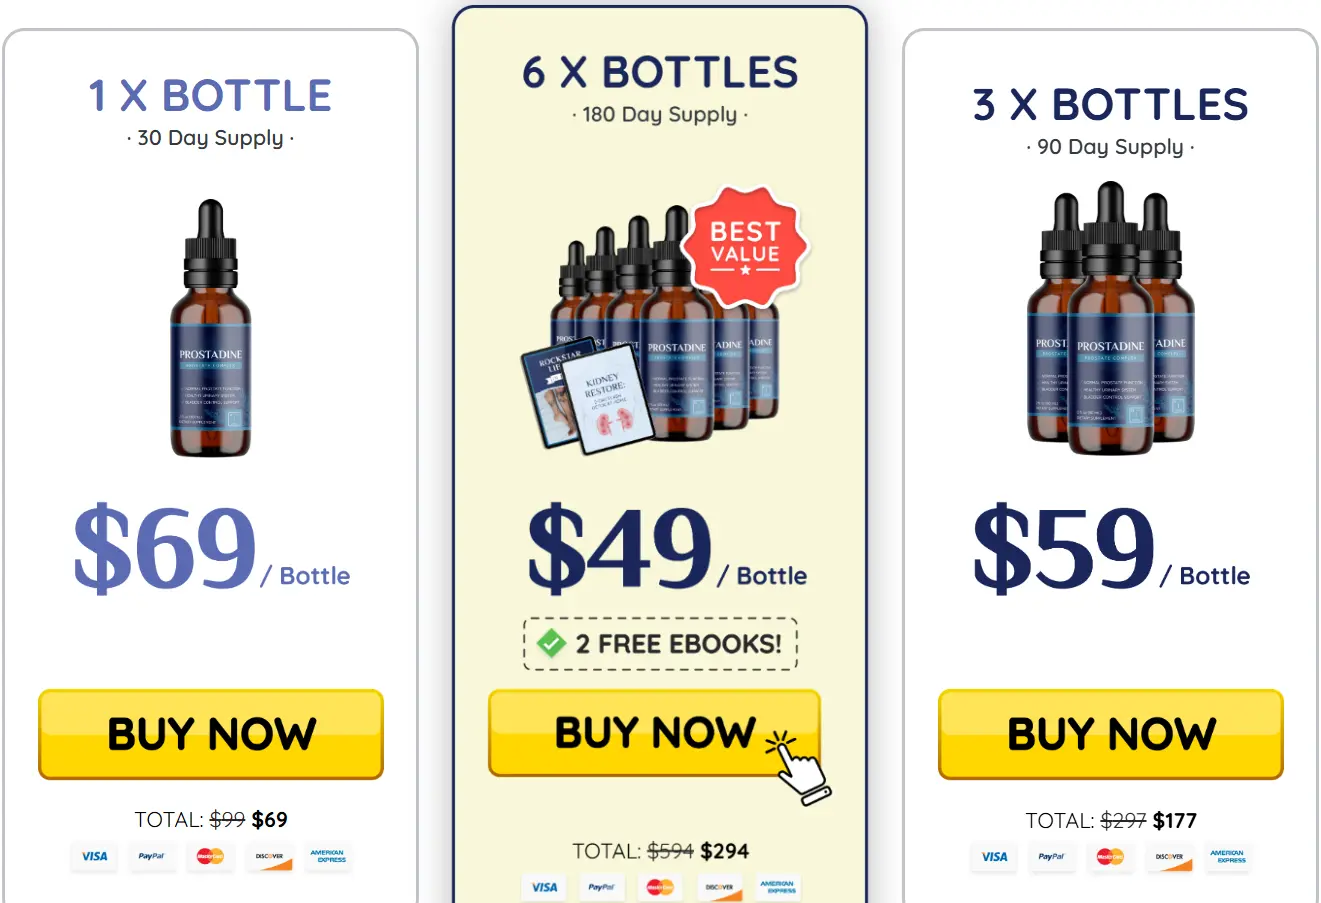
Task: Click Discover icon under 1 bottle offer
Action: coord(269,857)
